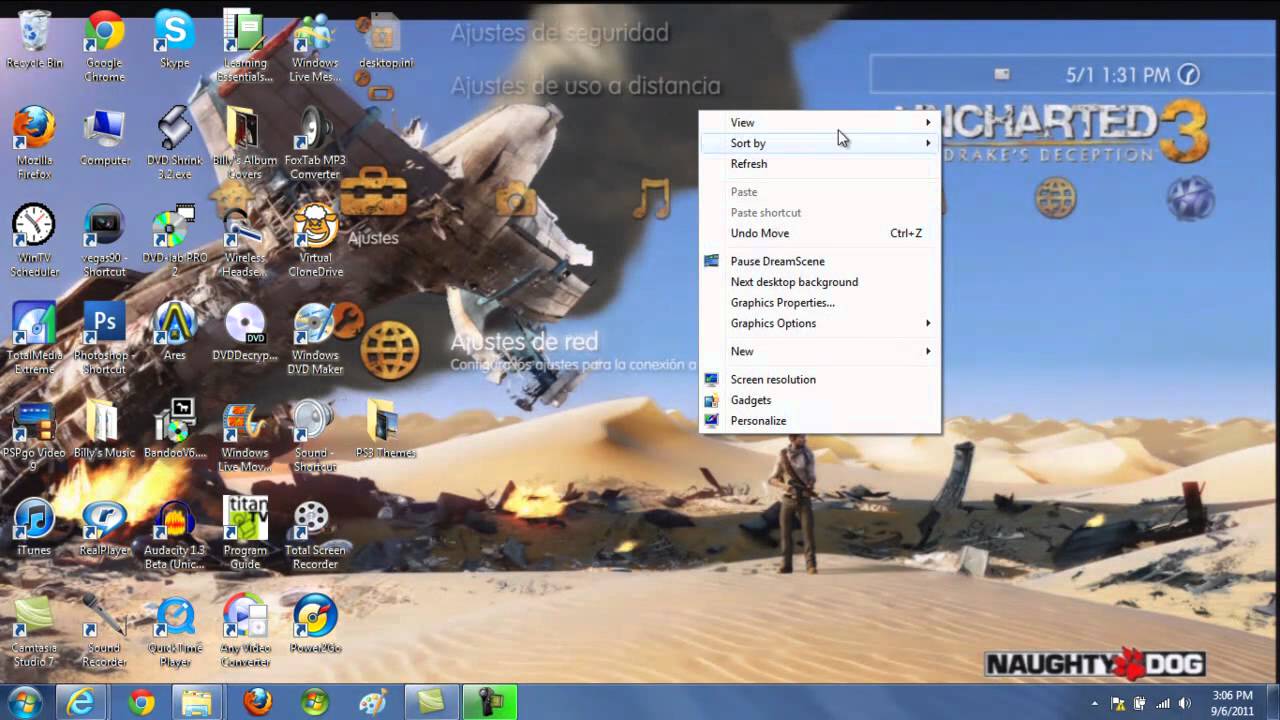This screenshot has height=720, width=1280.
Task: Select the desktop.ini file icon
Action: point(385,40)
